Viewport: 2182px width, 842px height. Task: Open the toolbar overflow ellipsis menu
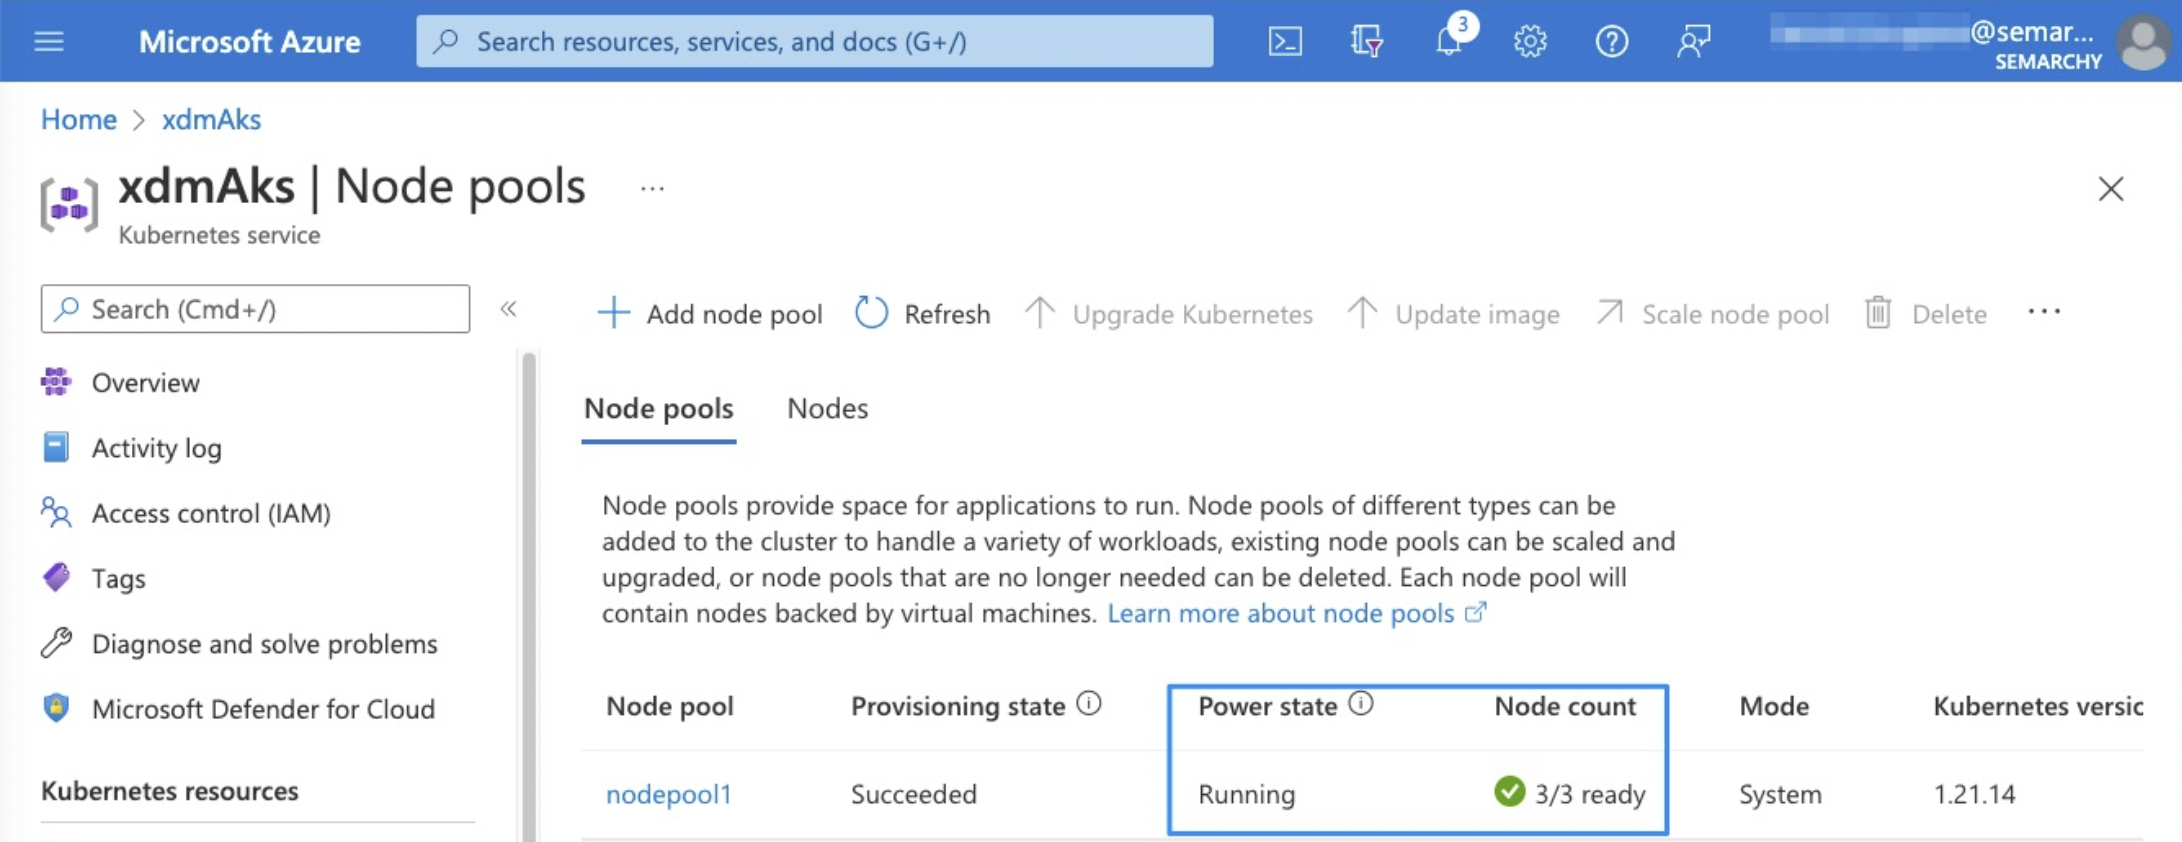[x=2044, y=311]
